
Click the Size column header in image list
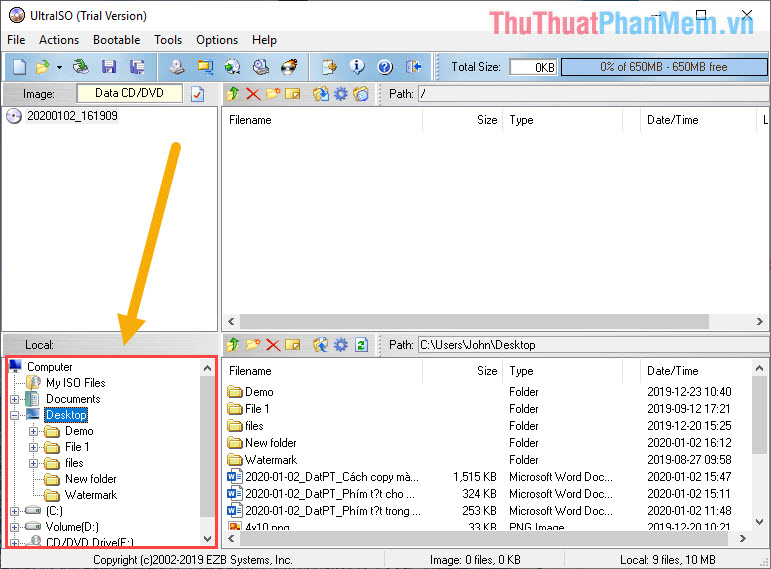462,120
